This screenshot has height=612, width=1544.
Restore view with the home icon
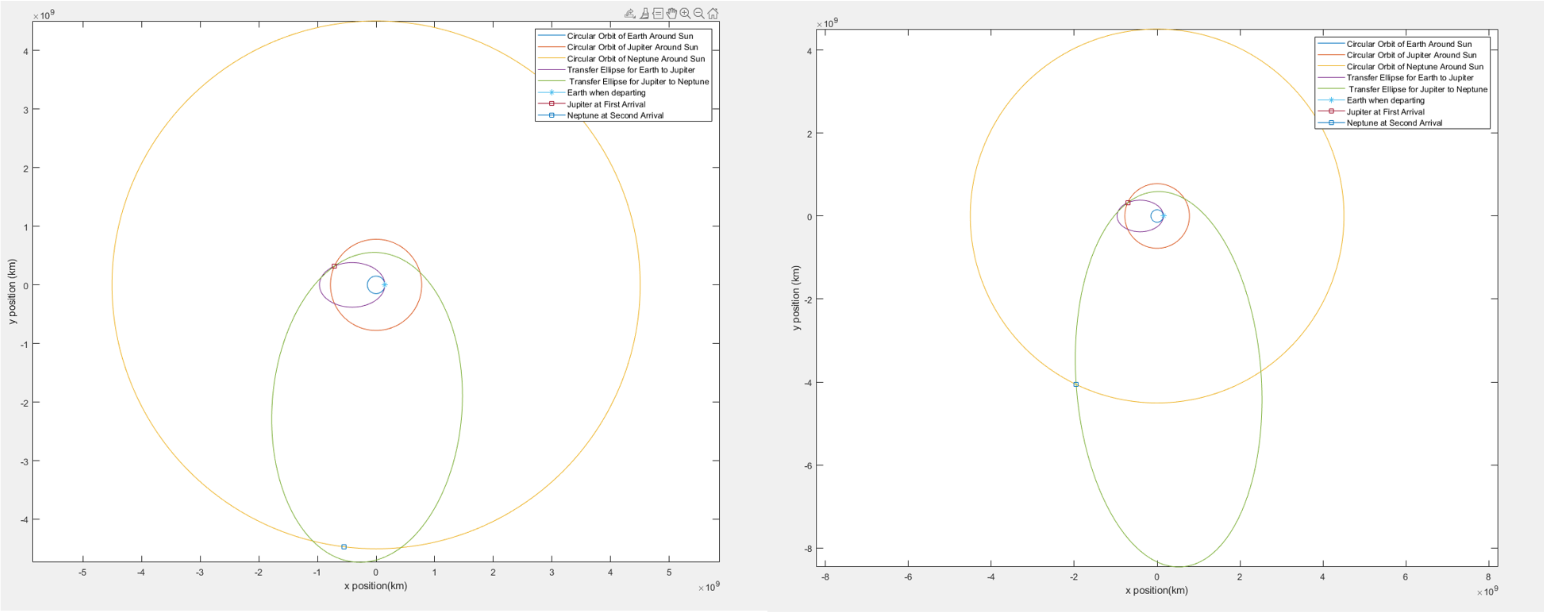tap(713, 13)
